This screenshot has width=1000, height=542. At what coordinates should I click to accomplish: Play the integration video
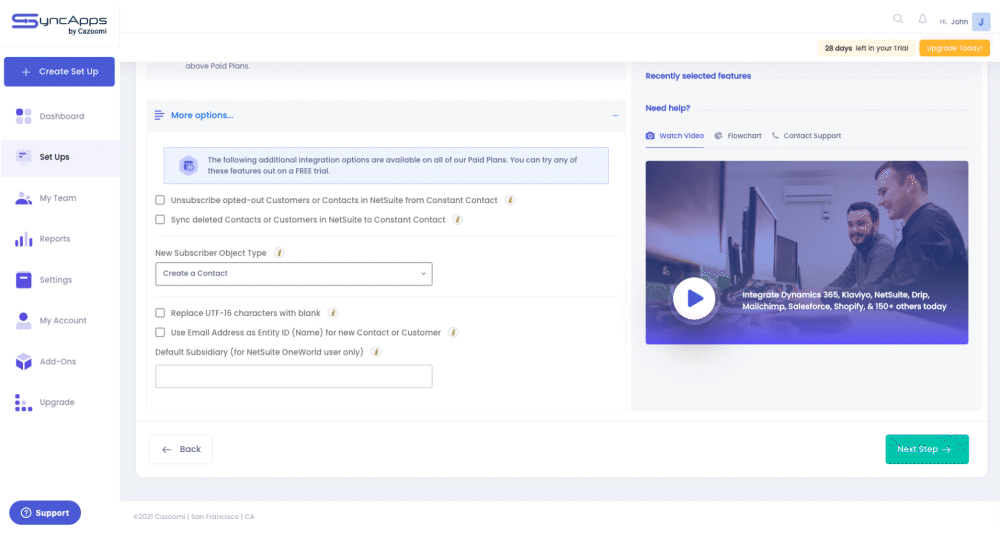click(x=694, y=298)
